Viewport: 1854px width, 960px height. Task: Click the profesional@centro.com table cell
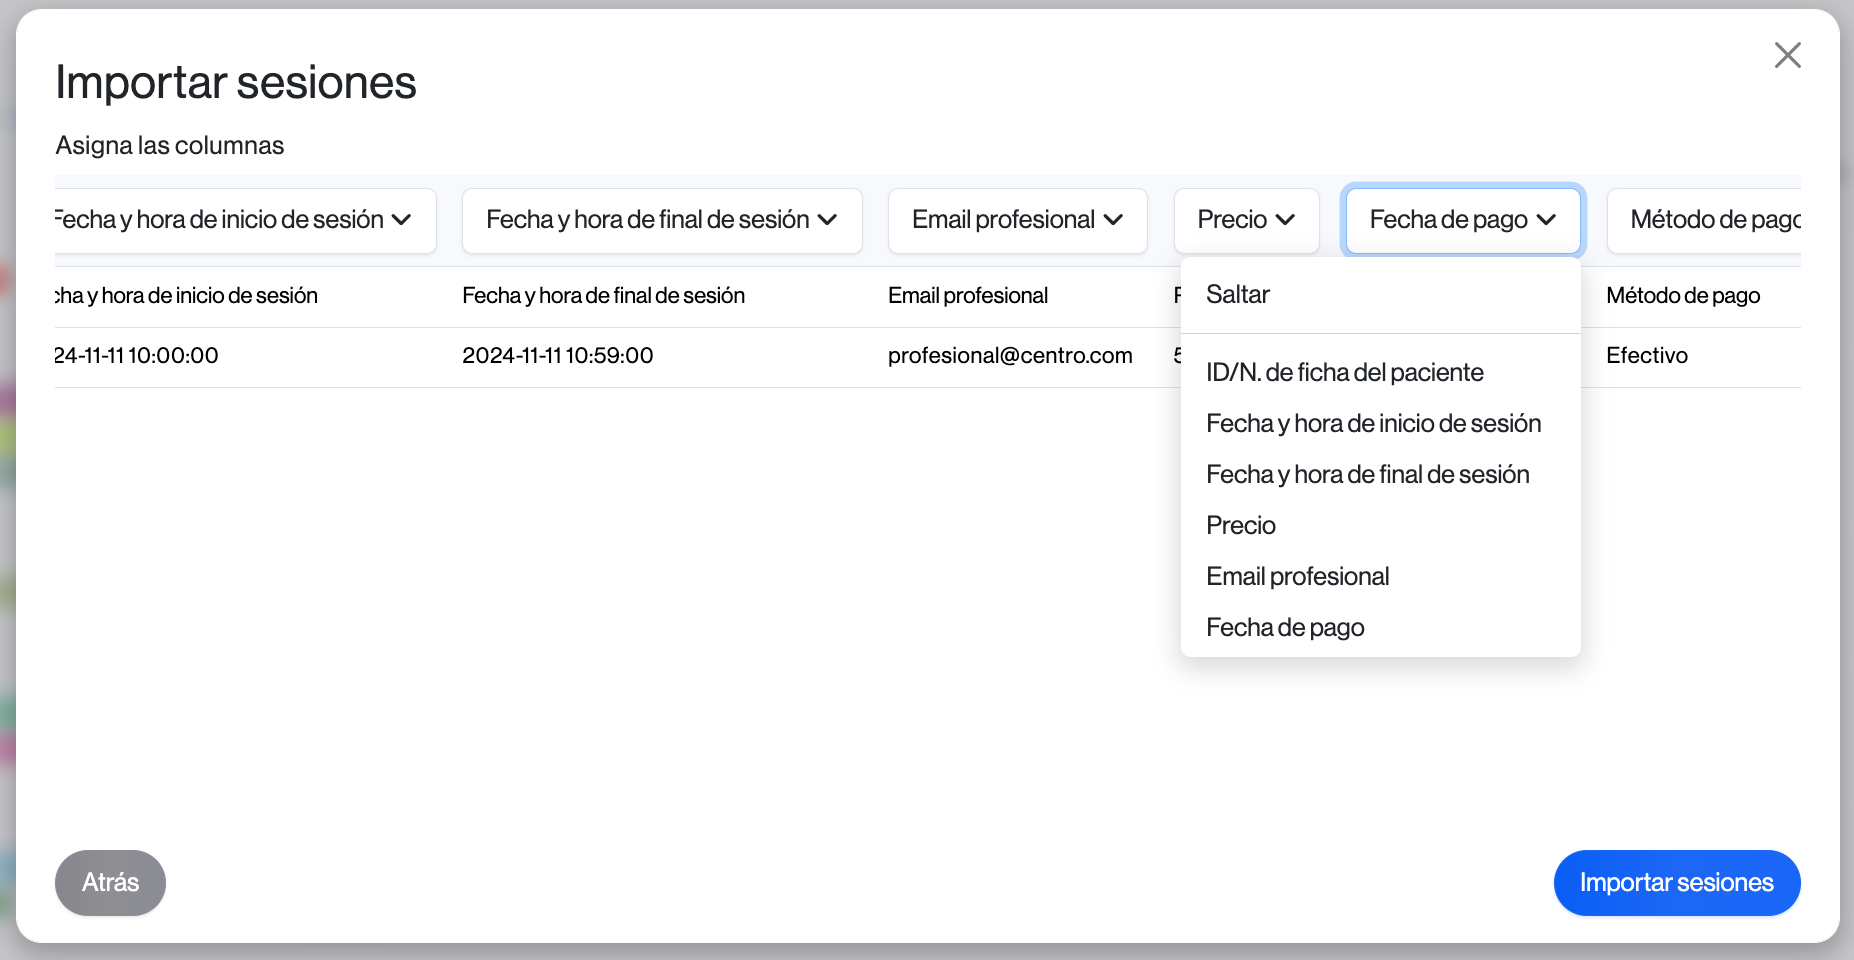click(x=1010, y=356)
